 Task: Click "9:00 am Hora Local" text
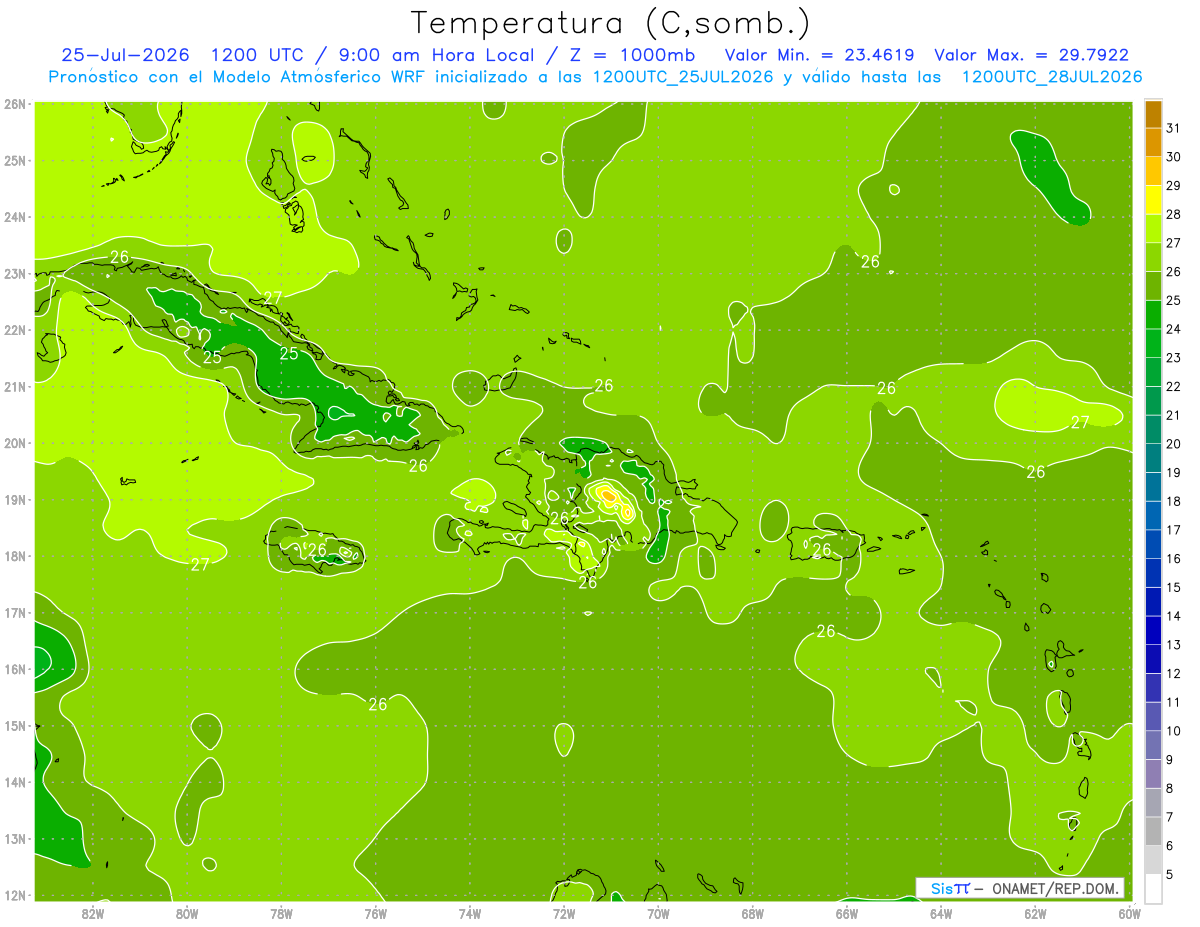[438, 55]
